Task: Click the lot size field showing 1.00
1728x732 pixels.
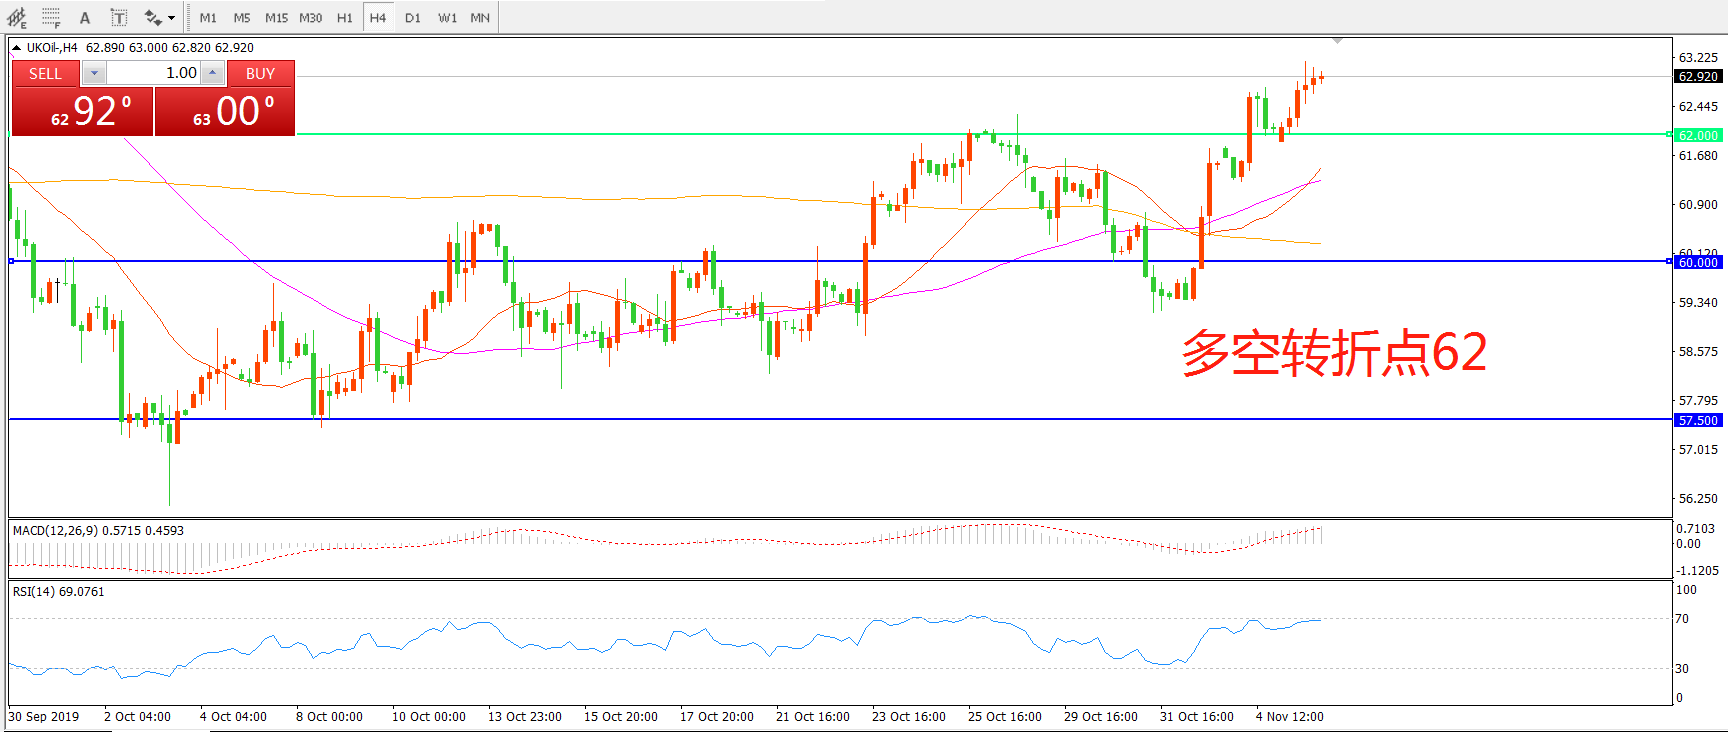Action: coord(155,73)
